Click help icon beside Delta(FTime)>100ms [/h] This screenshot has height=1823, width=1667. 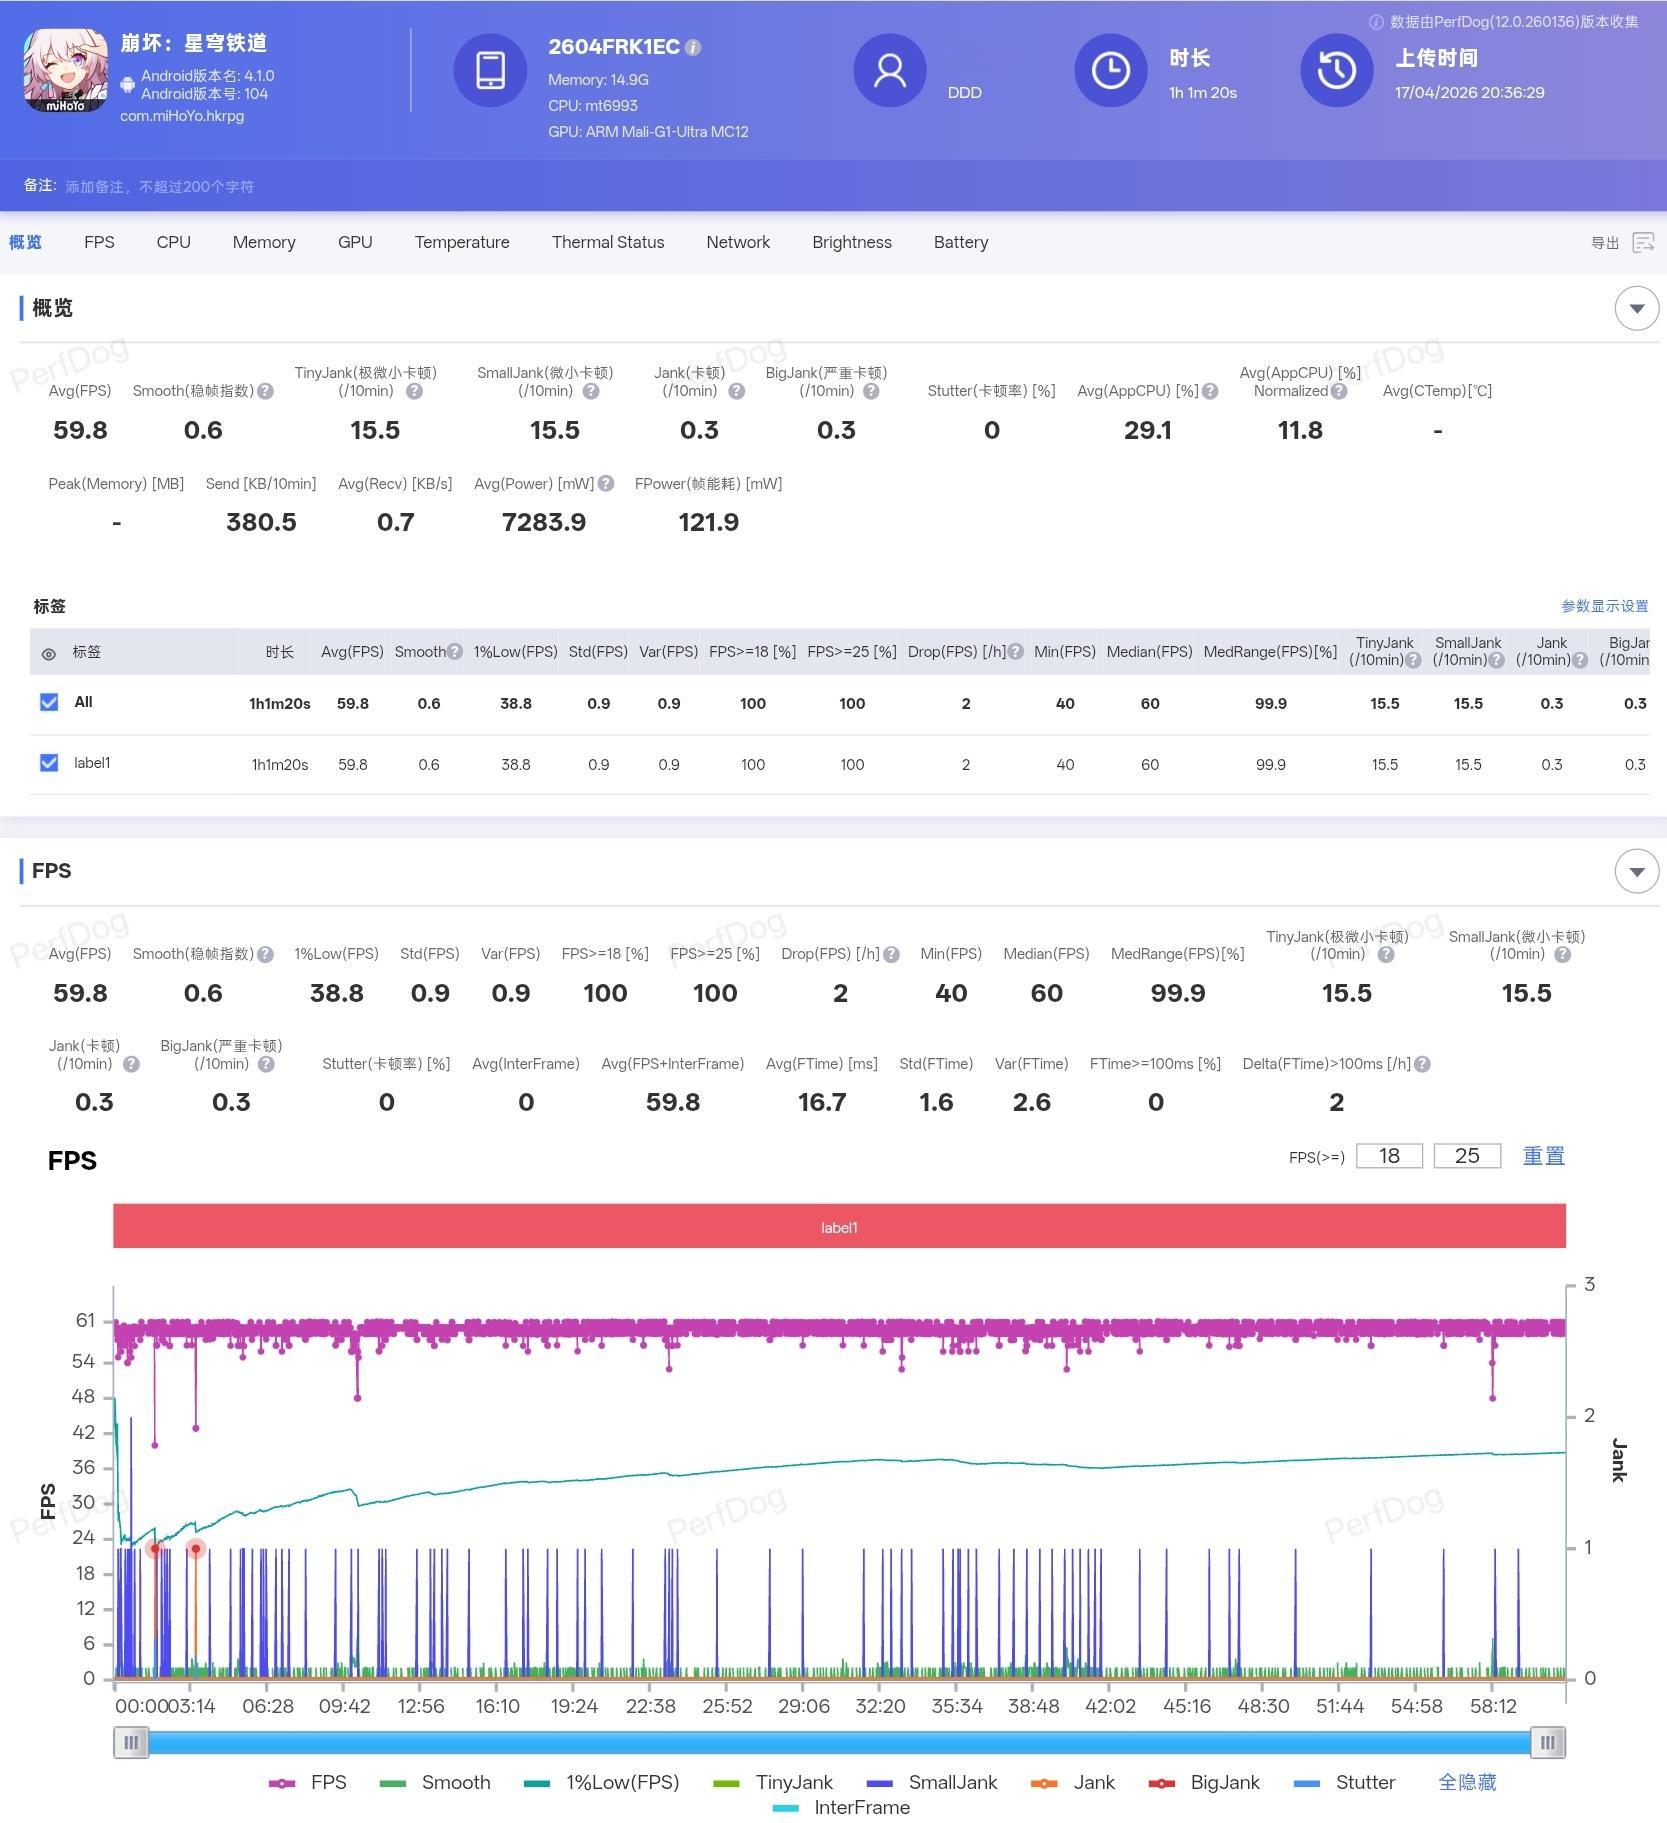(x=1422, y=1064)
